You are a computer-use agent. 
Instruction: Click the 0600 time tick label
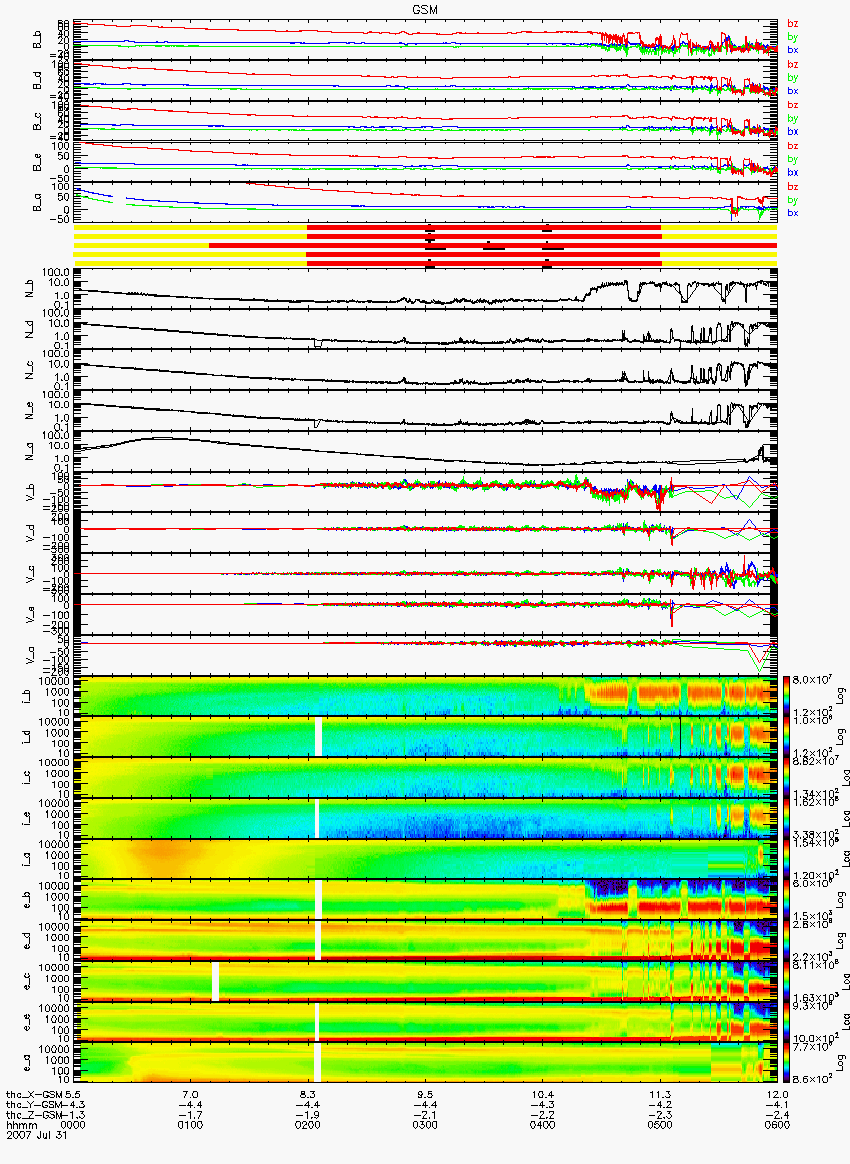(777, 1124)
